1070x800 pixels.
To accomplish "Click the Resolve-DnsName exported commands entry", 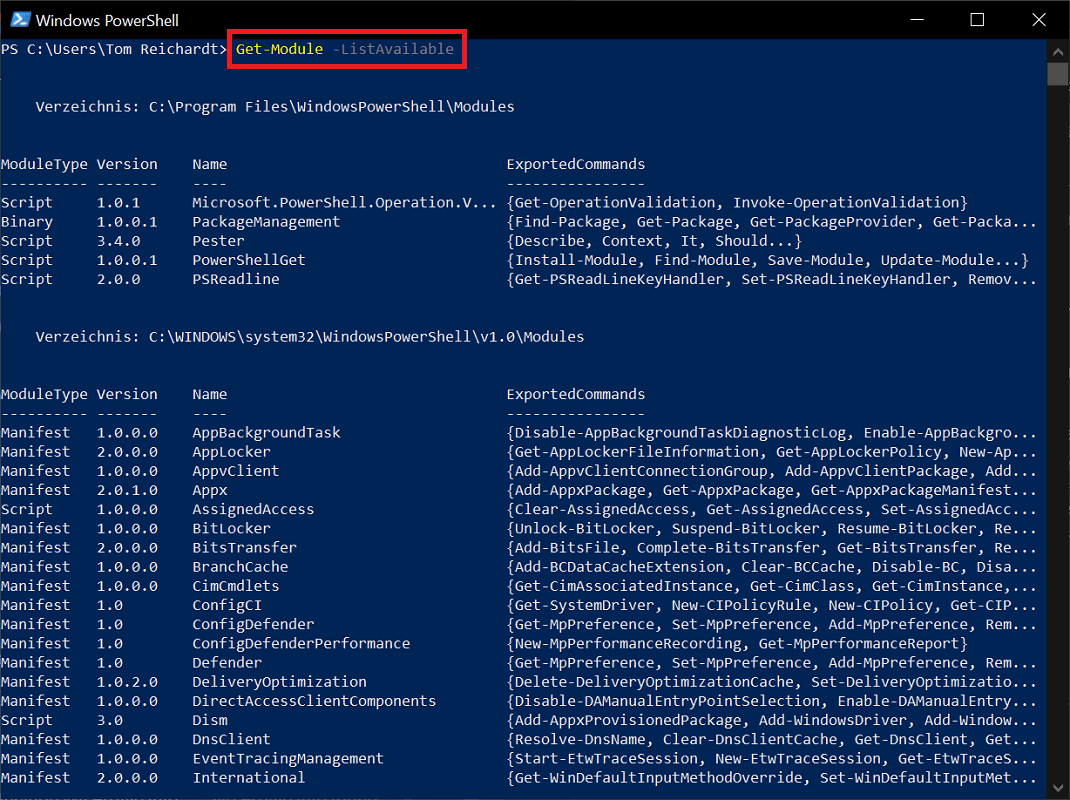I will [772, 739].
